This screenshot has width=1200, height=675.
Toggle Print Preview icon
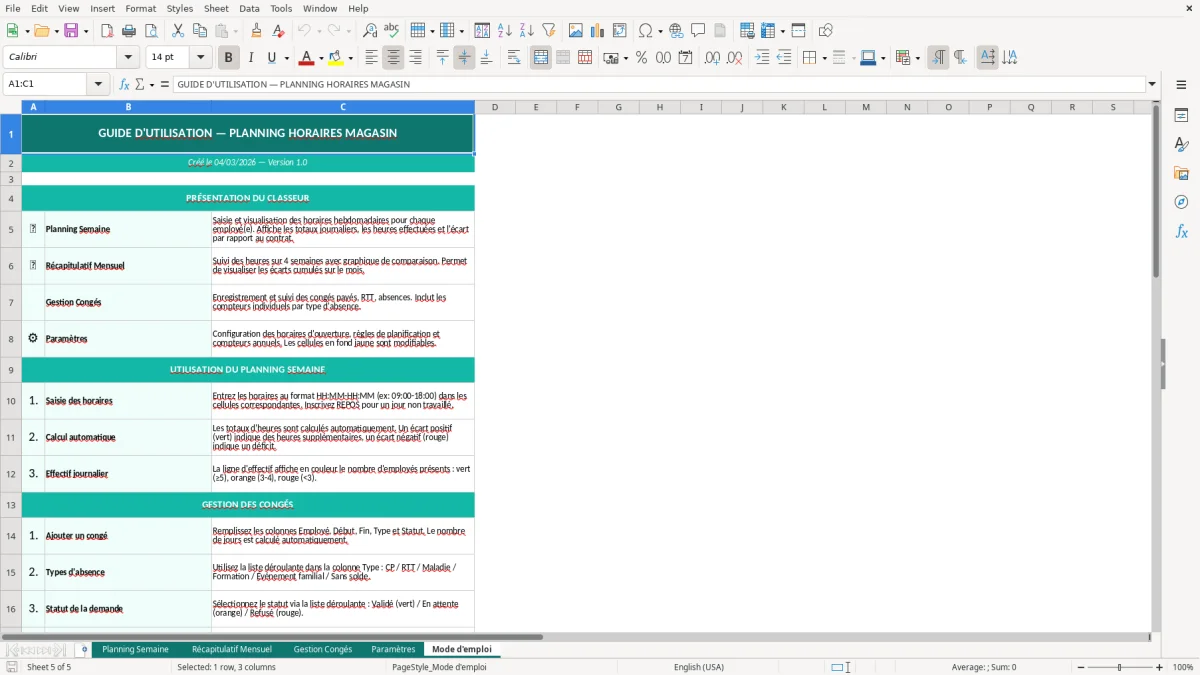[x=151, y=31]
